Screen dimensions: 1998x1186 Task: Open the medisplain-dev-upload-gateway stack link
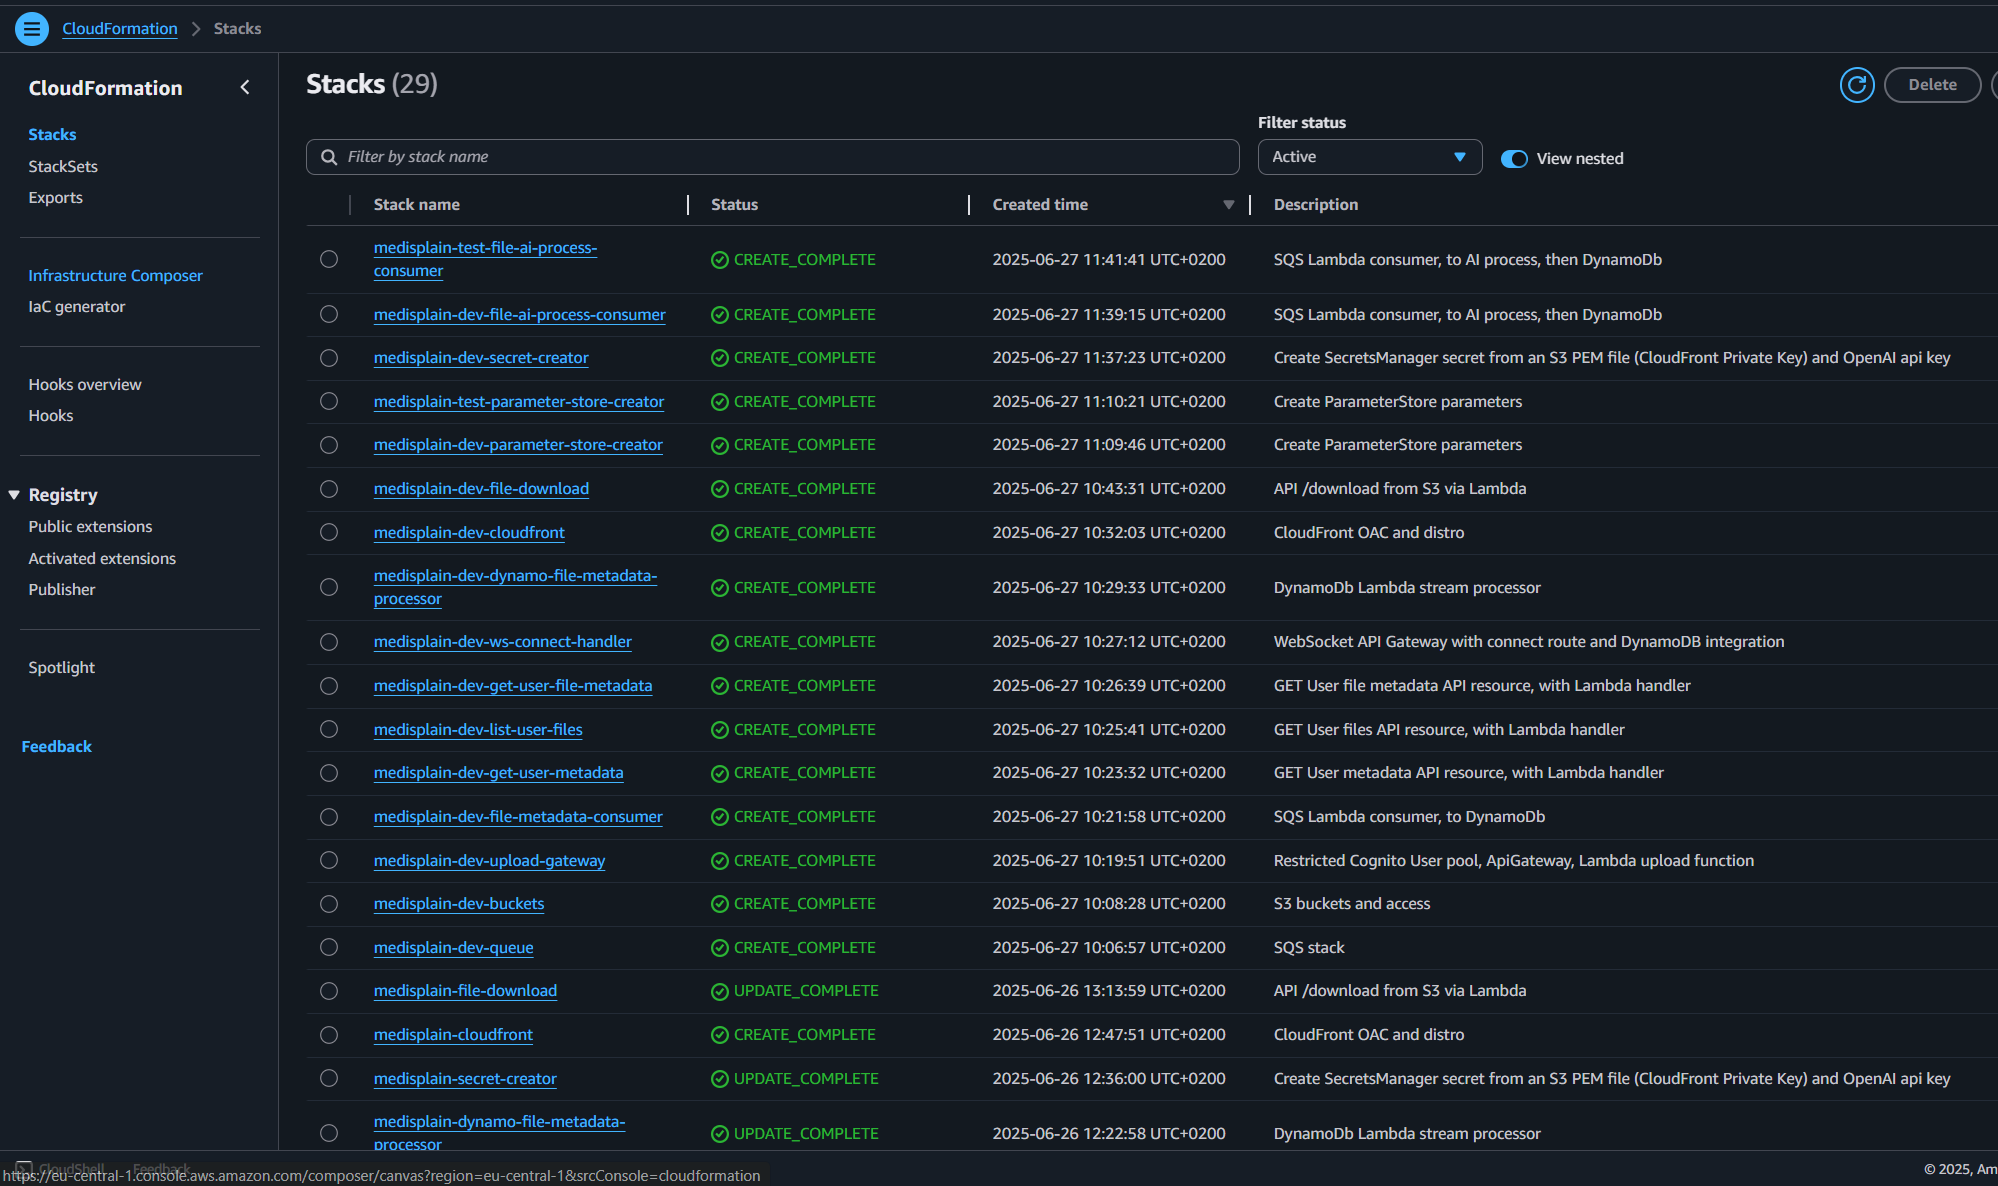point(489,861)
